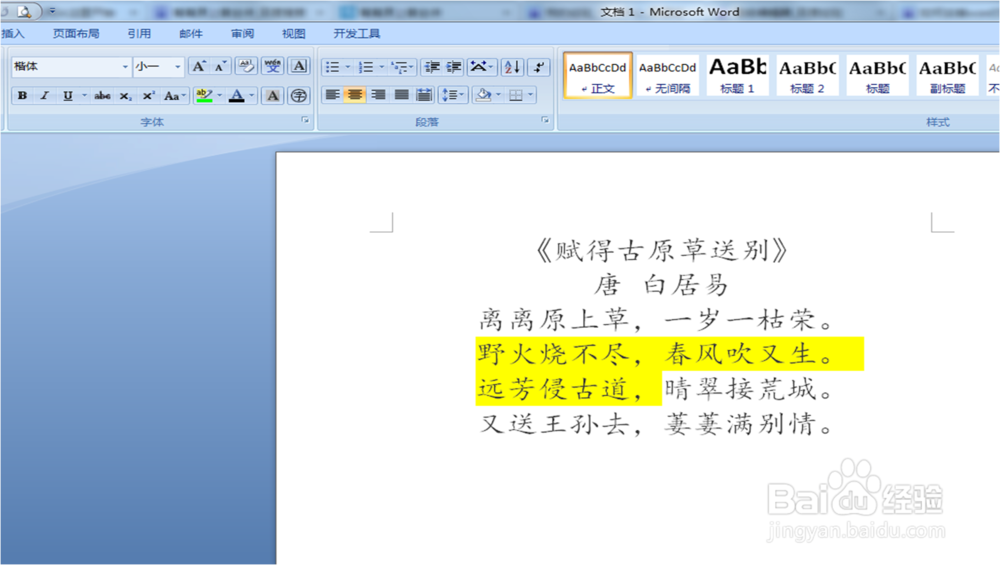
Task: Click the poem title 《赋得古原草送别》
Action: [x=663, y=251]
